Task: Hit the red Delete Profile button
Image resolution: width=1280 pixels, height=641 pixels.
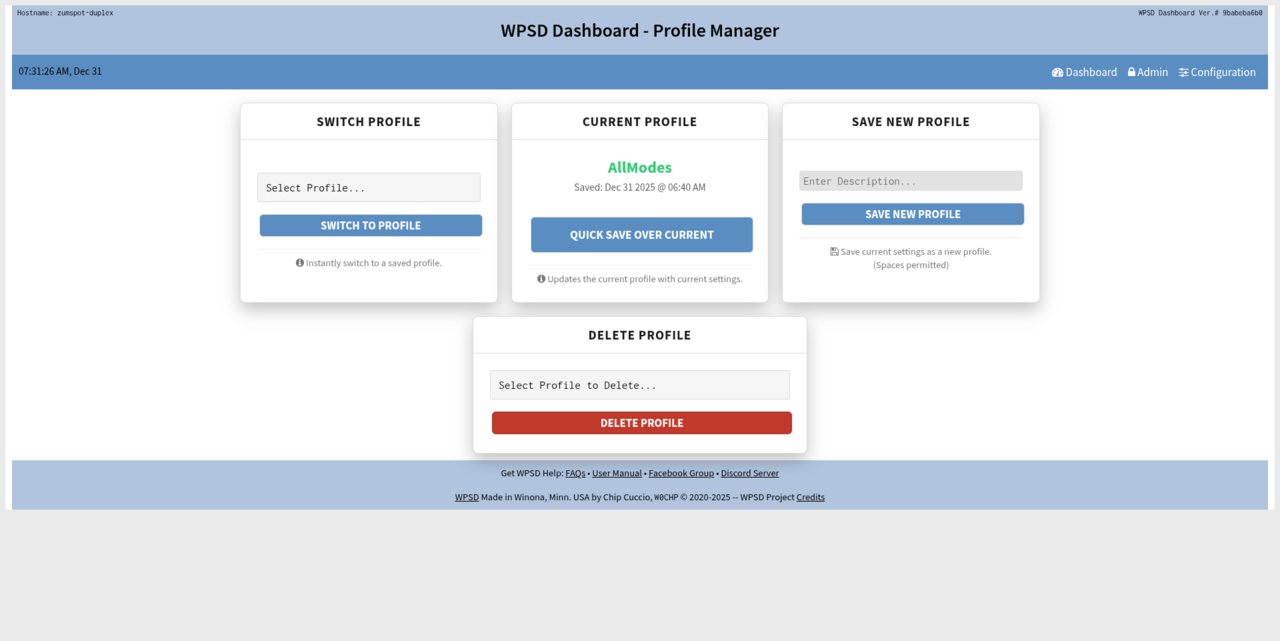Action: [641, 423]
